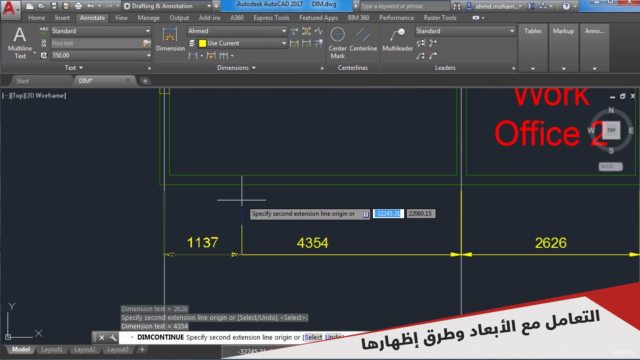Image resolution: width=640 pixels, height=360 pixels.
Task: Open the text height 350.00 dropdown
Action: [148, 55]
